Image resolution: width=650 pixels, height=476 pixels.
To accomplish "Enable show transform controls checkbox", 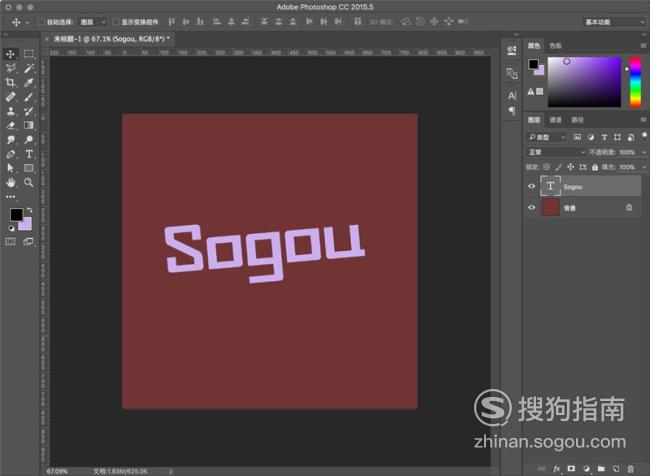I will coord(116,22).
